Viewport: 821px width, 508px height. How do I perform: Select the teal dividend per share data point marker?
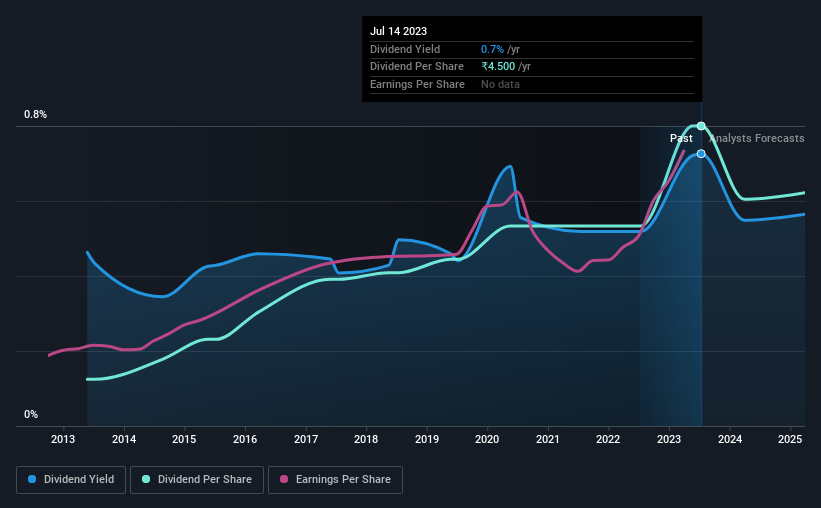point(701,126)
